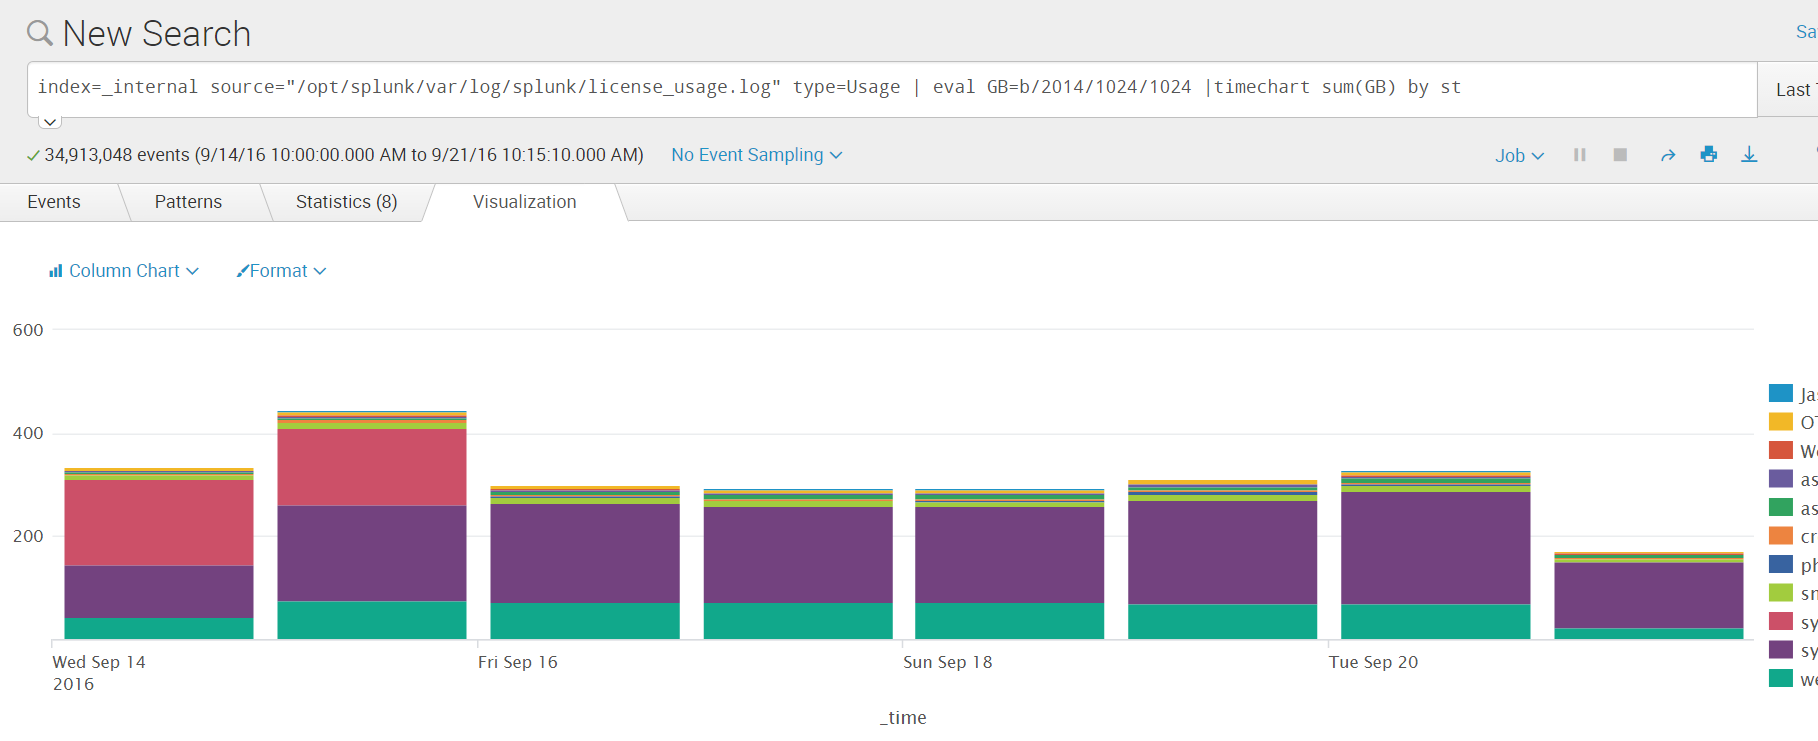Click the New Search heading
1818x741 pixels.
pyautogui.click(x=157, y=34)
